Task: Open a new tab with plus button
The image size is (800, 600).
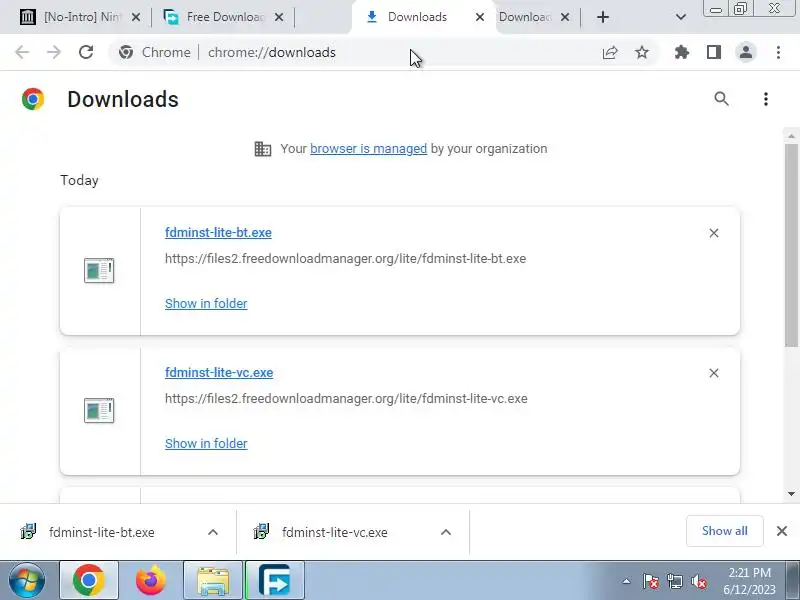Action: (603, 17)
